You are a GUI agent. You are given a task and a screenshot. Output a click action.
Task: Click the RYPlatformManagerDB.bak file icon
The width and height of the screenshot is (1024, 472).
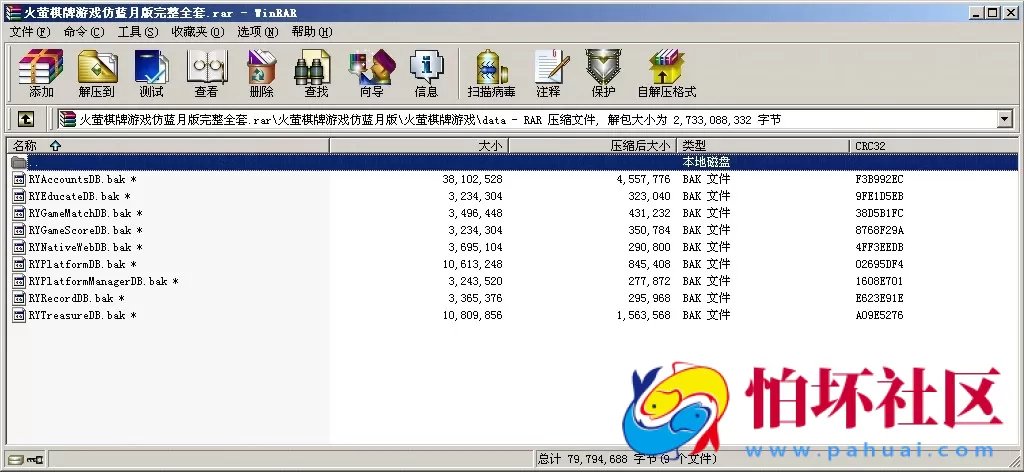20,281
